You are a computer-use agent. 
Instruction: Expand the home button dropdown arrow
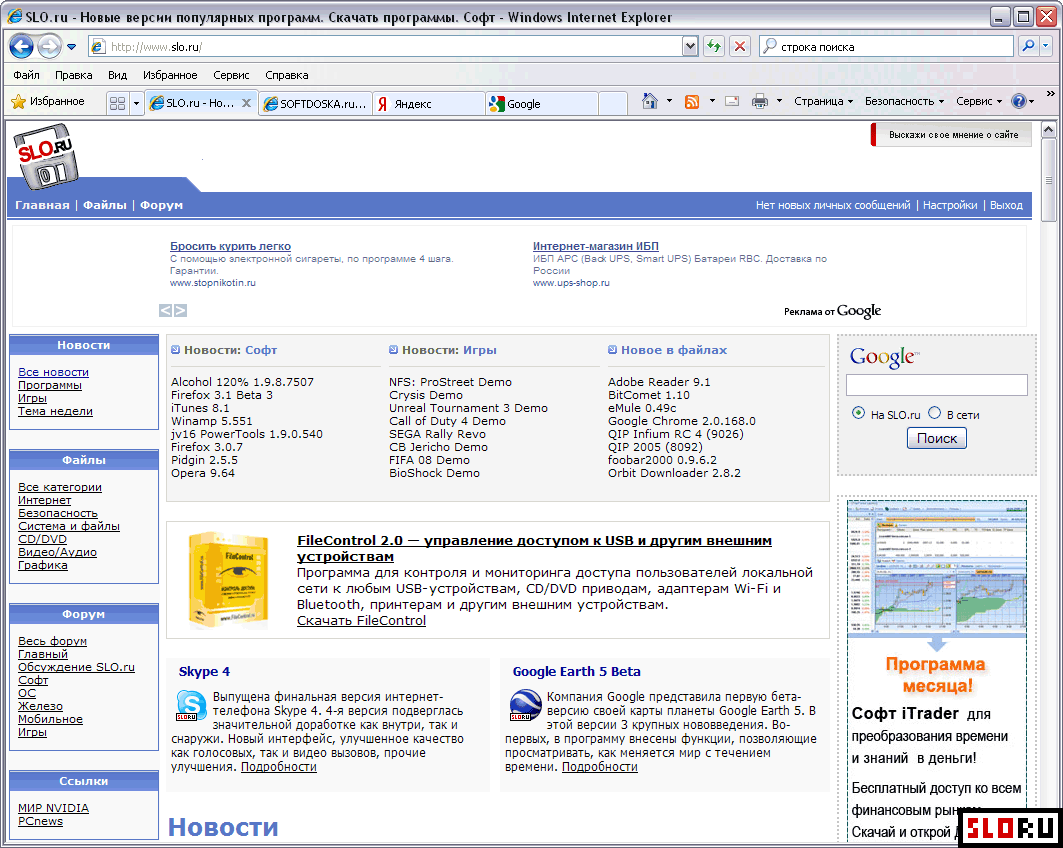(669, 101)
